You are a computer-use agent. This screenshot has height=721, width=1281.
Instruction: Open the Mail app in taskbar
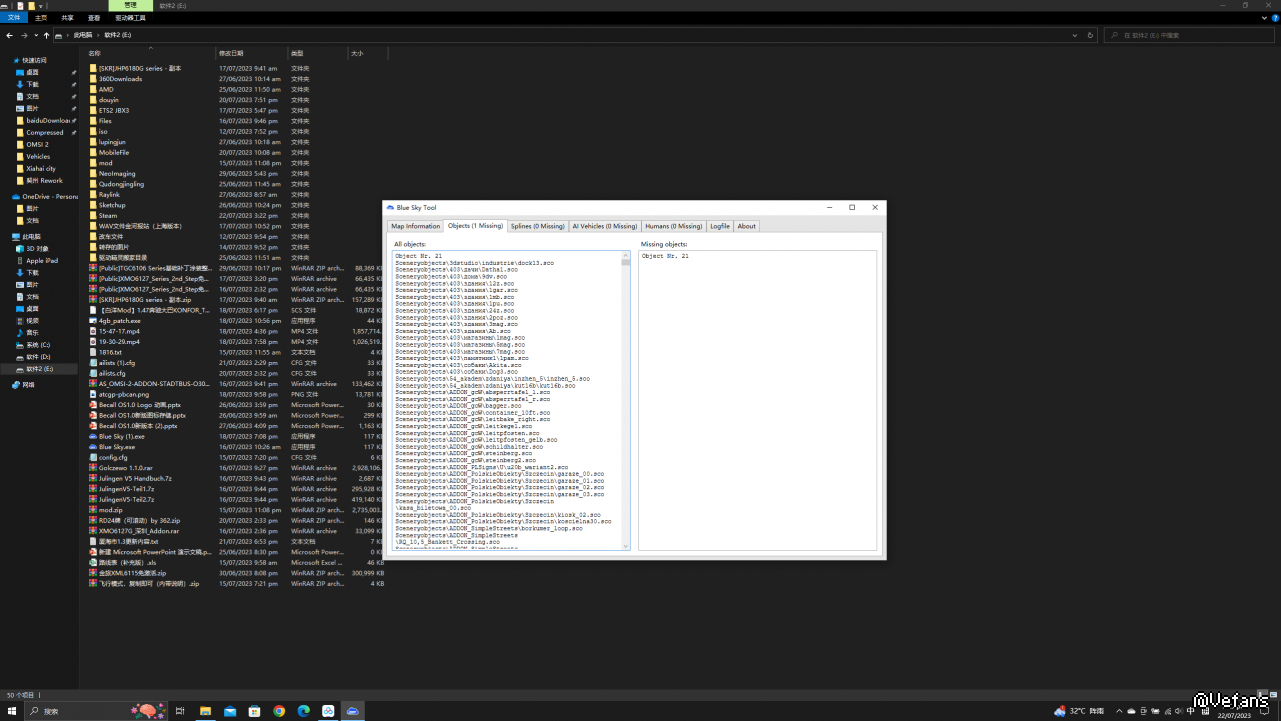(230, 711)
